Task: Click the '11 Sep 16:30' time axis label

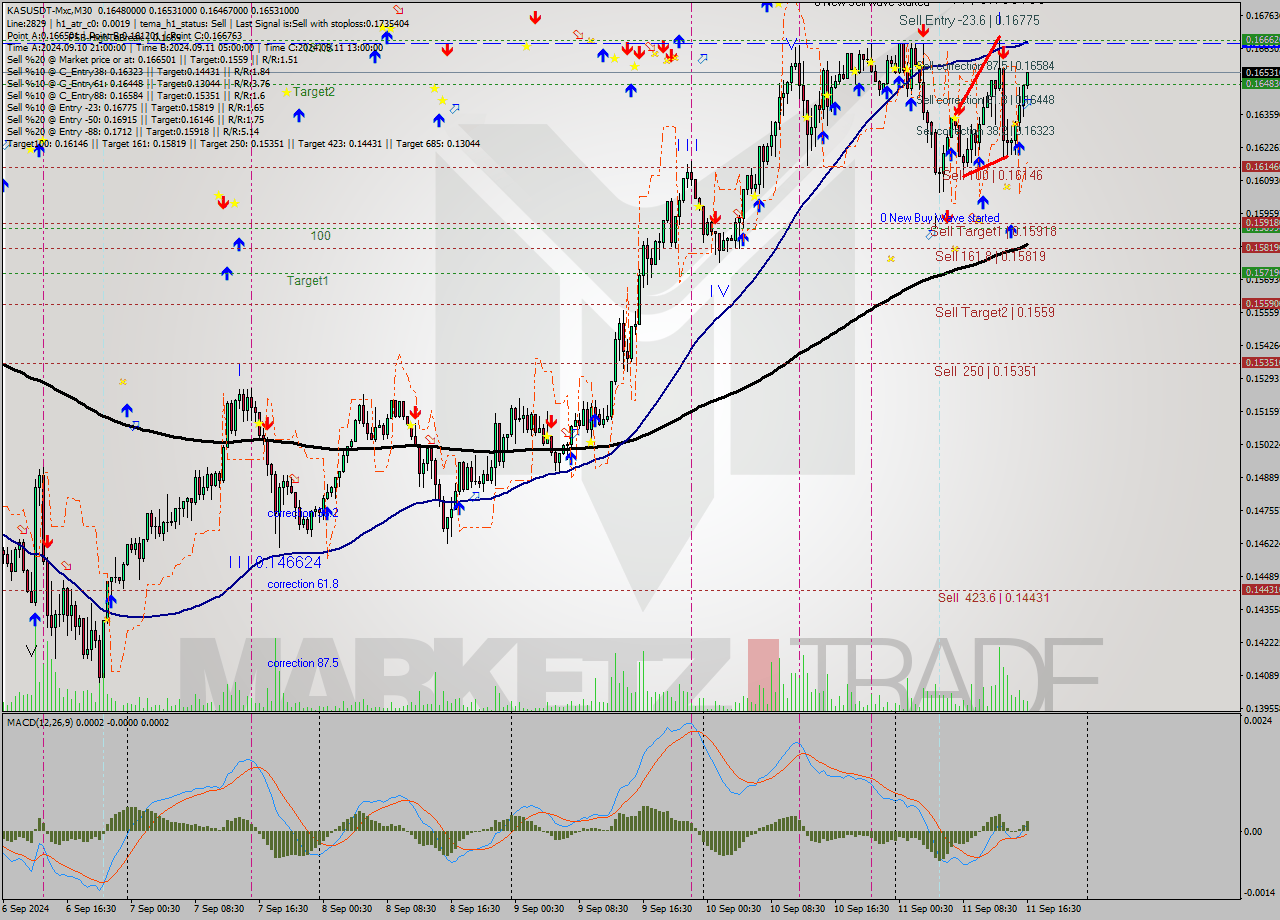Action: (x=1053, y=909)
